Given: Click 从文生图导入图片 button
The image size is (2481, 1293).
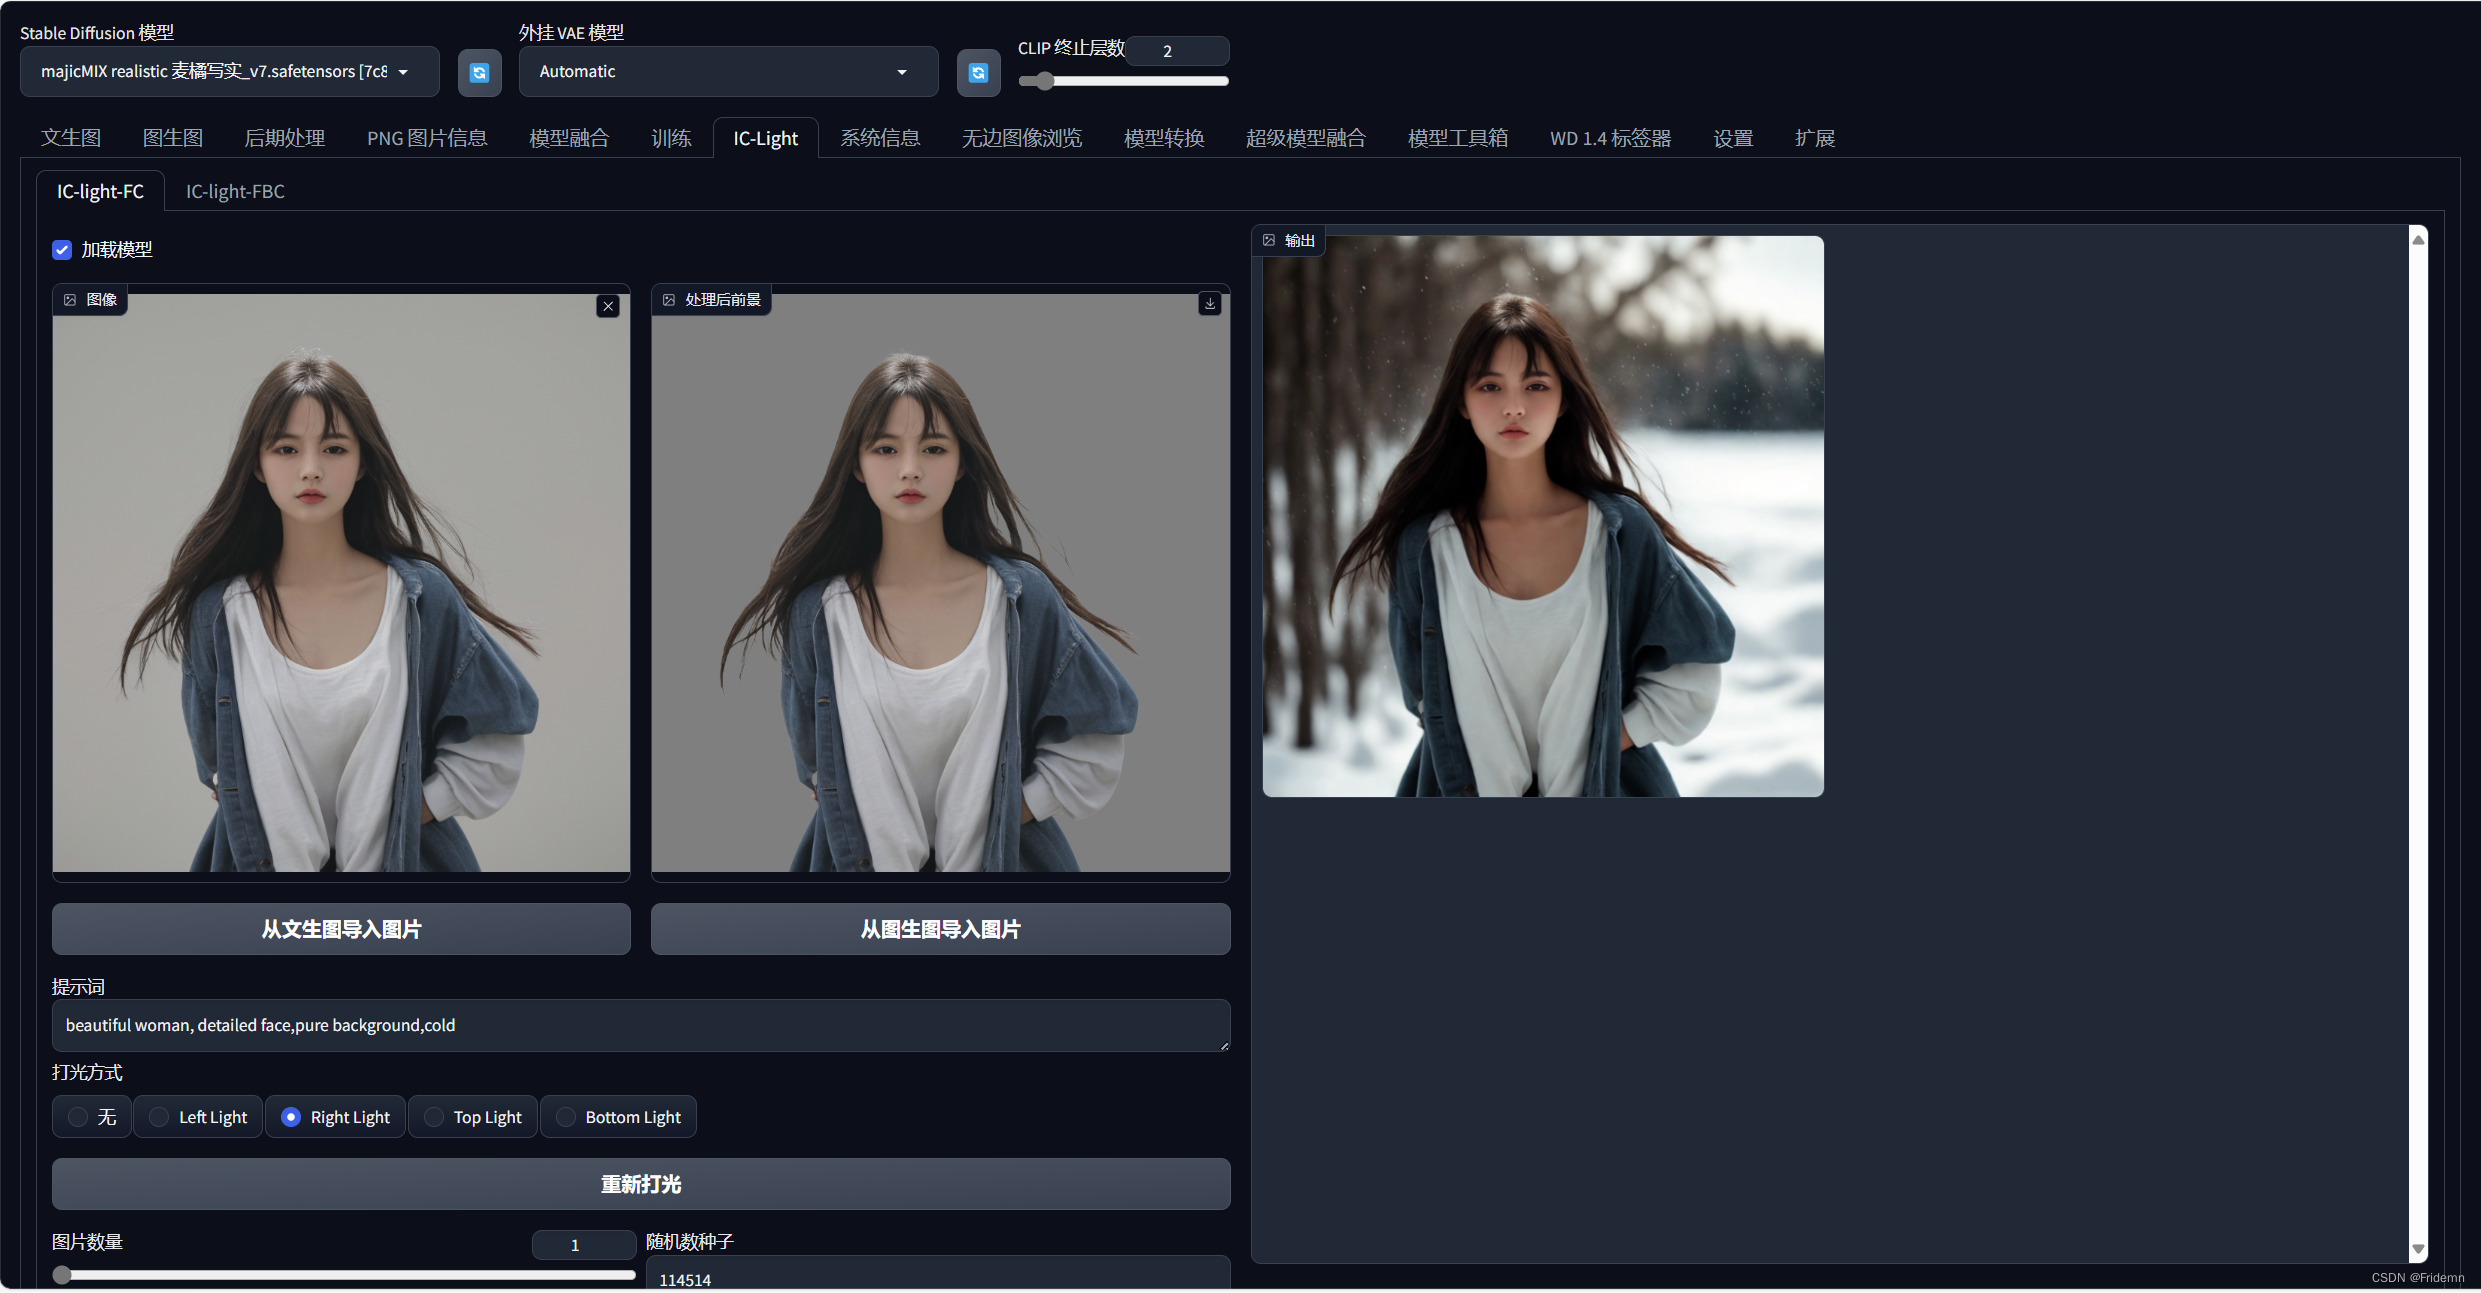Looking at the screenshot, I should click(x=341, y=929).
